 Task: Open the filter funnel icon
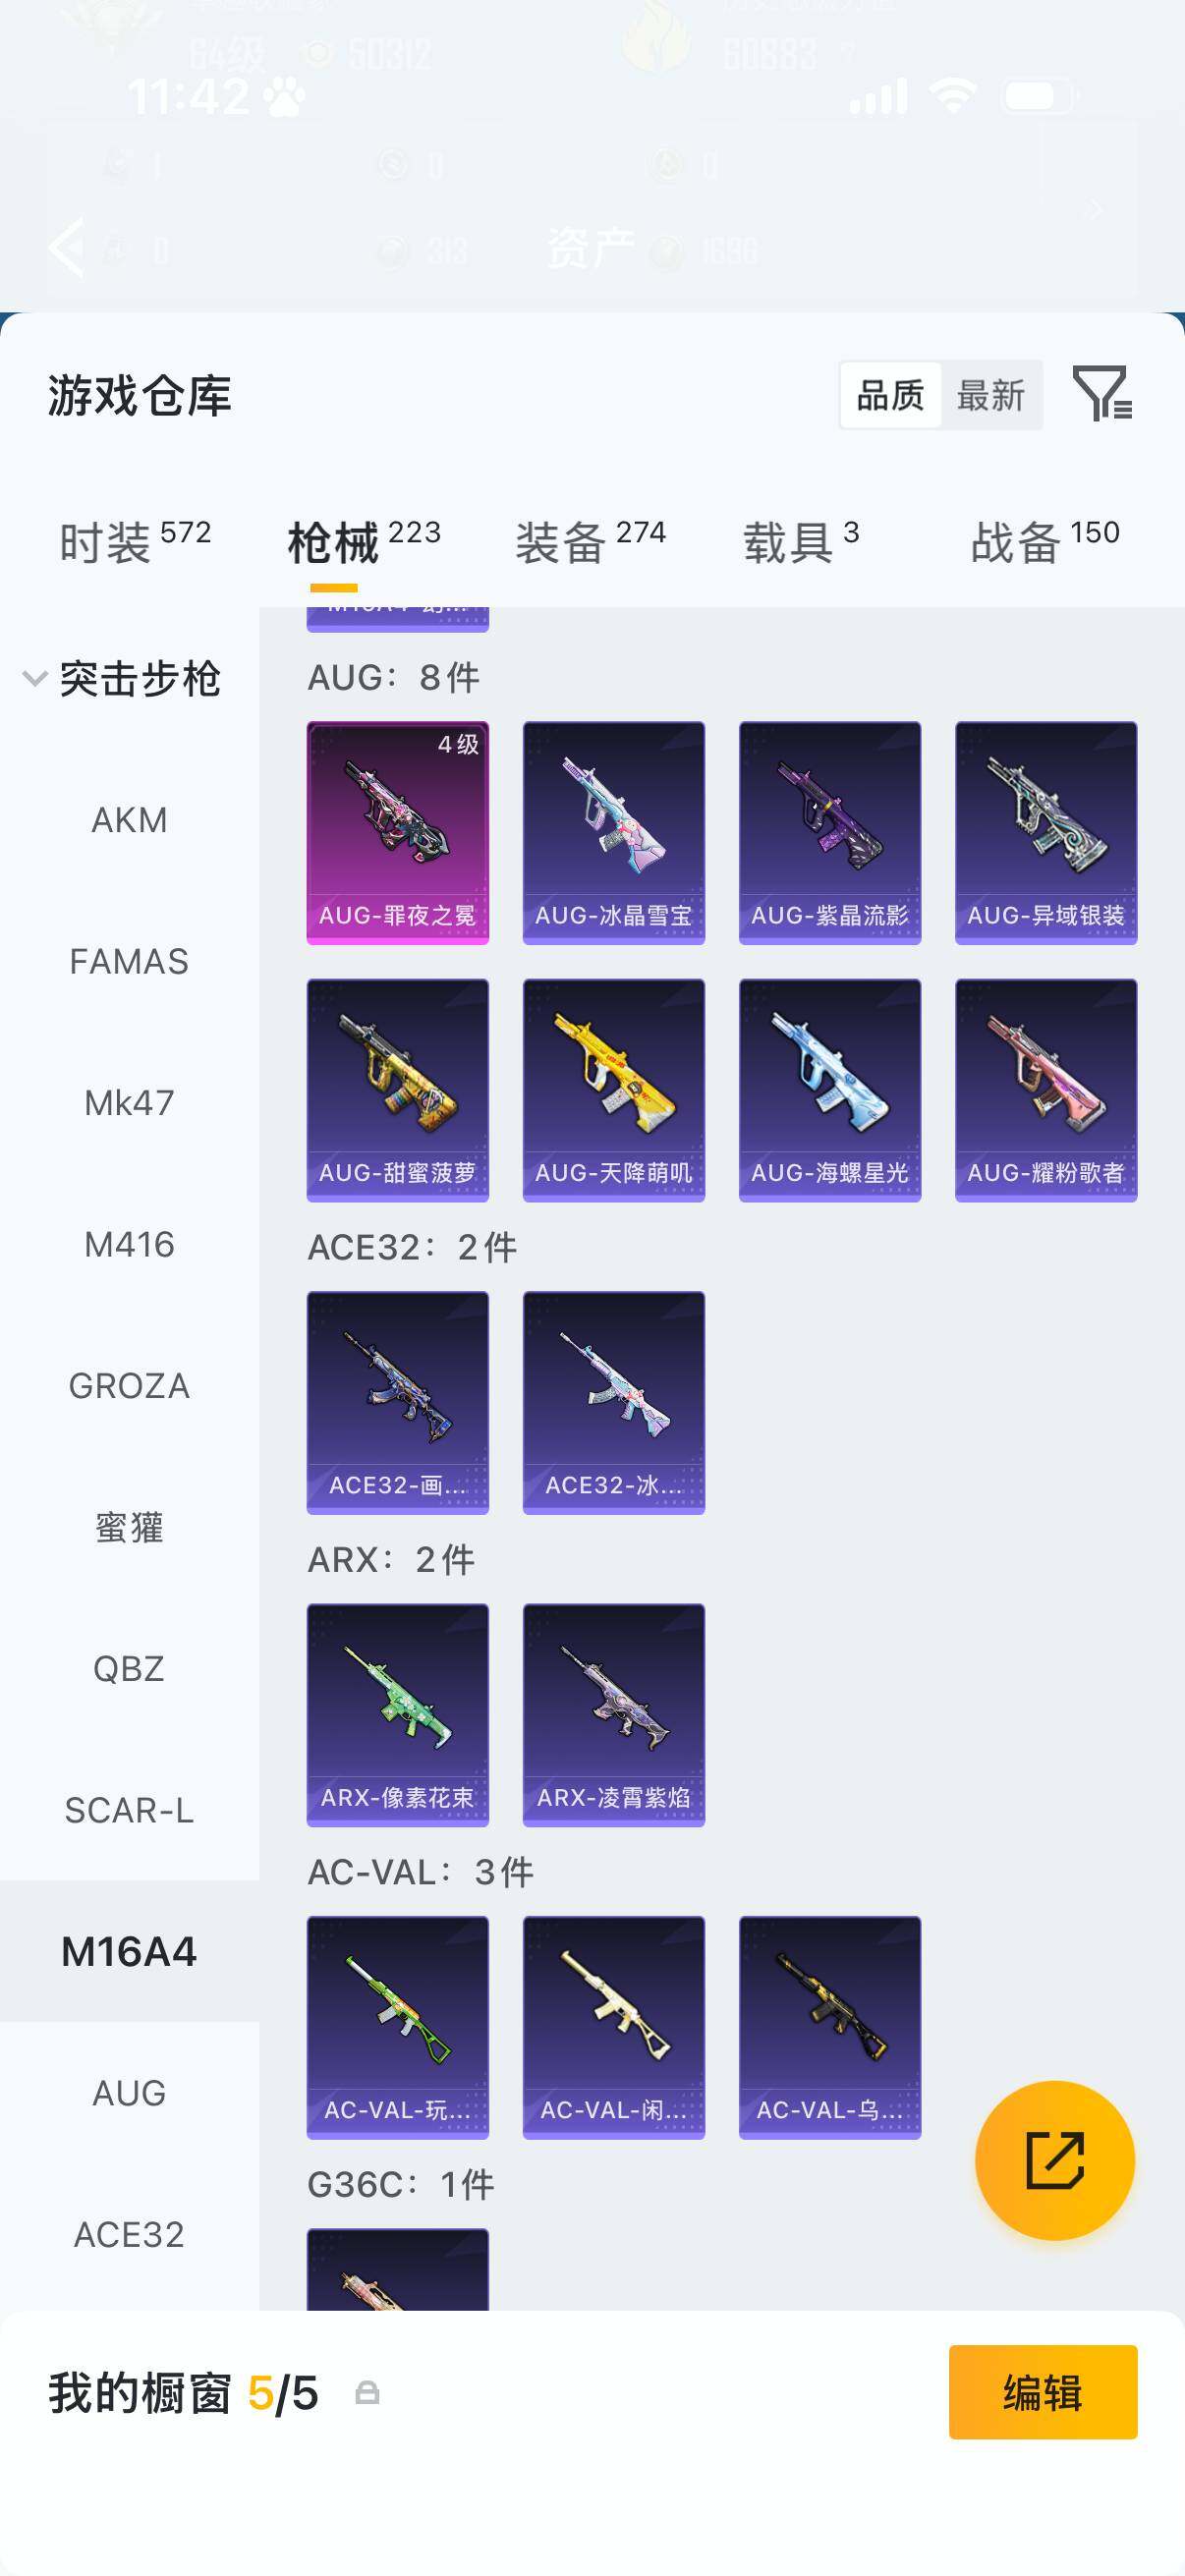coord(1102,394)
